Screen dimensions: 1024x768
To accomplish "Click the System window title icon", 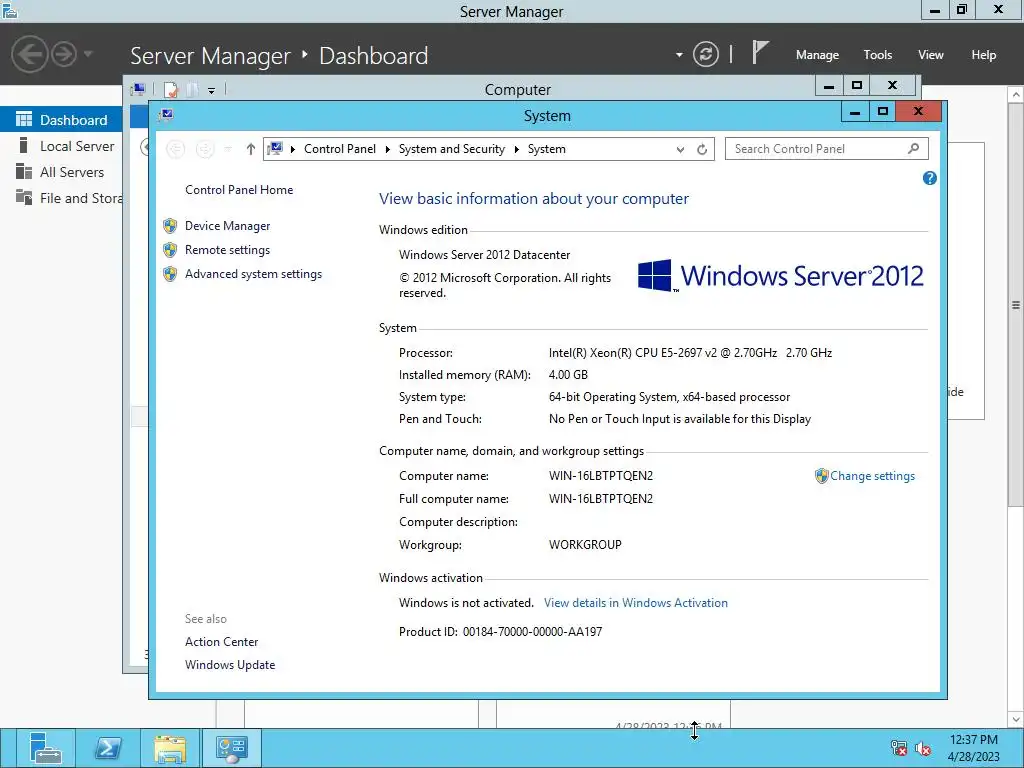I will tap(166, 115).
